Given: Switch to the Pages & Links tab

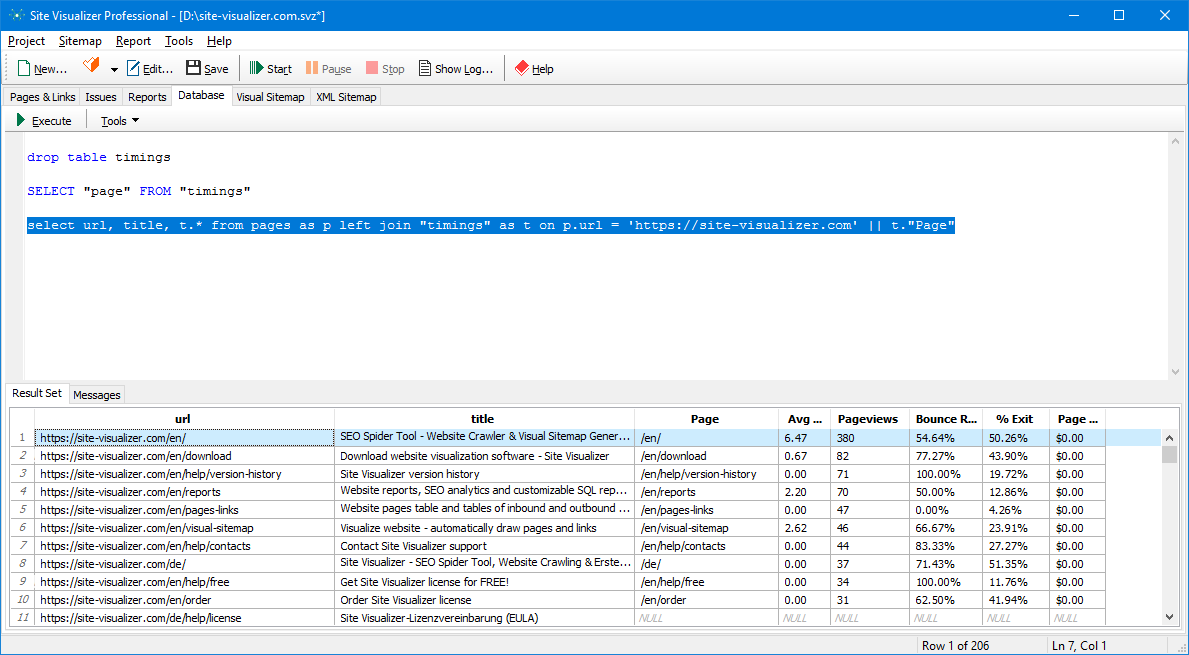Looking at the screenshot, I should 42,97.
